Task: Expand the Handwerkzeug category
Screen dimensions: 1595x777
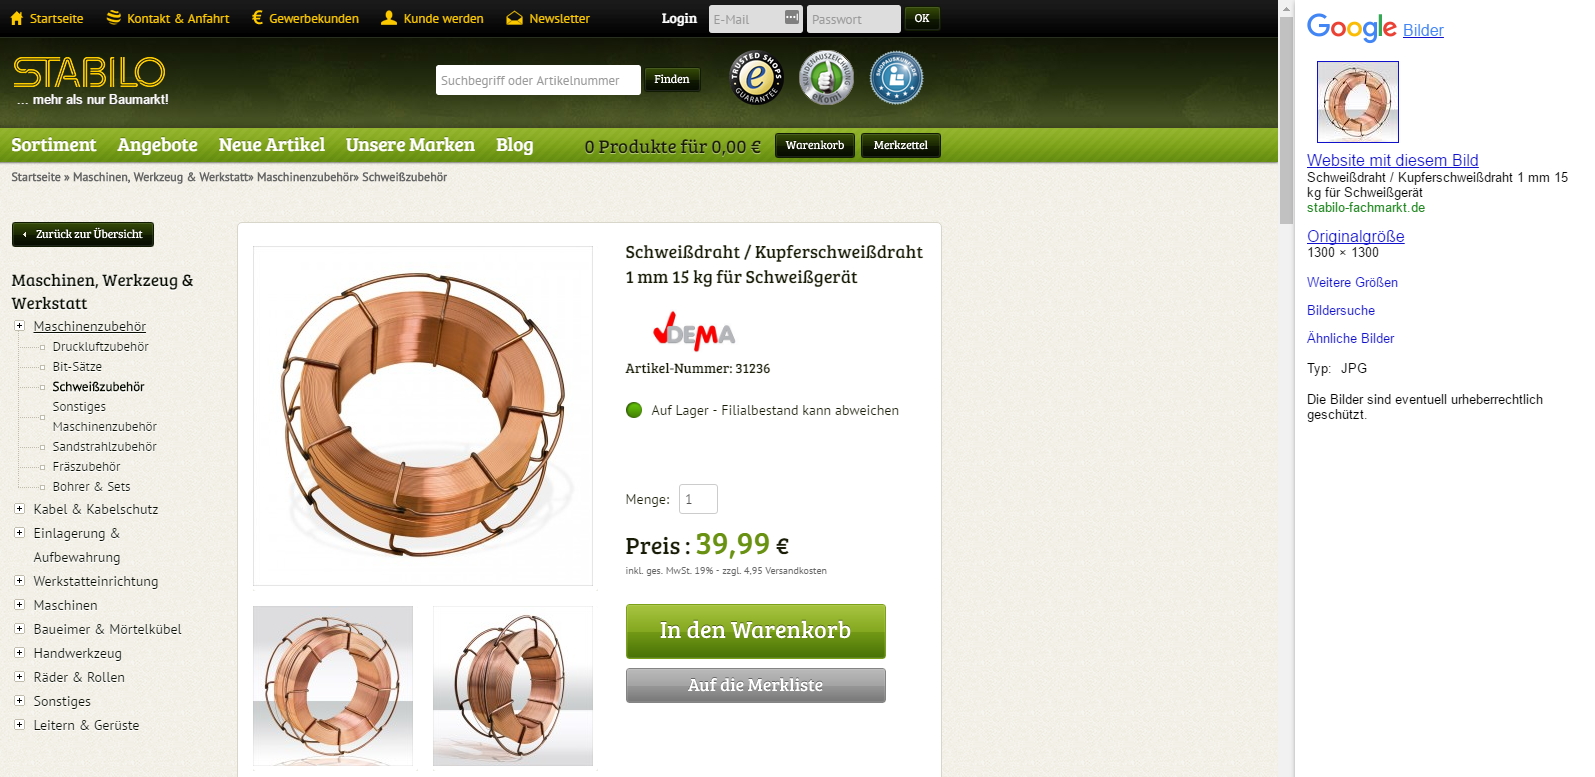Action: (x=19, y=653)
